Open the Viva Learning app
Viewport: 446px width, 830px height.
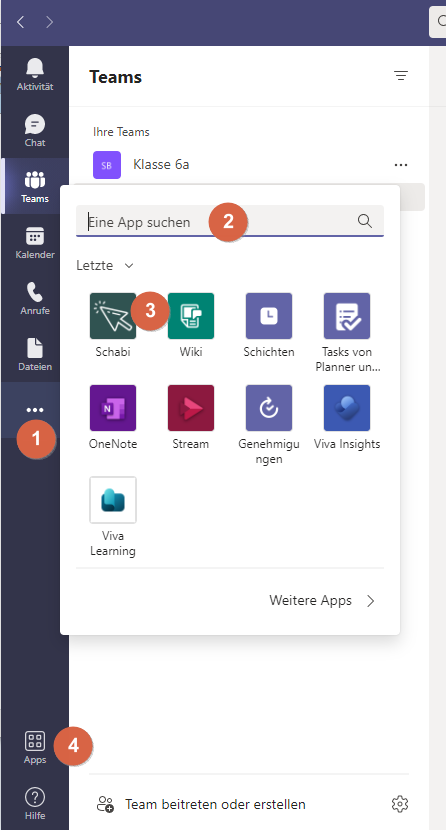point(113,500)
